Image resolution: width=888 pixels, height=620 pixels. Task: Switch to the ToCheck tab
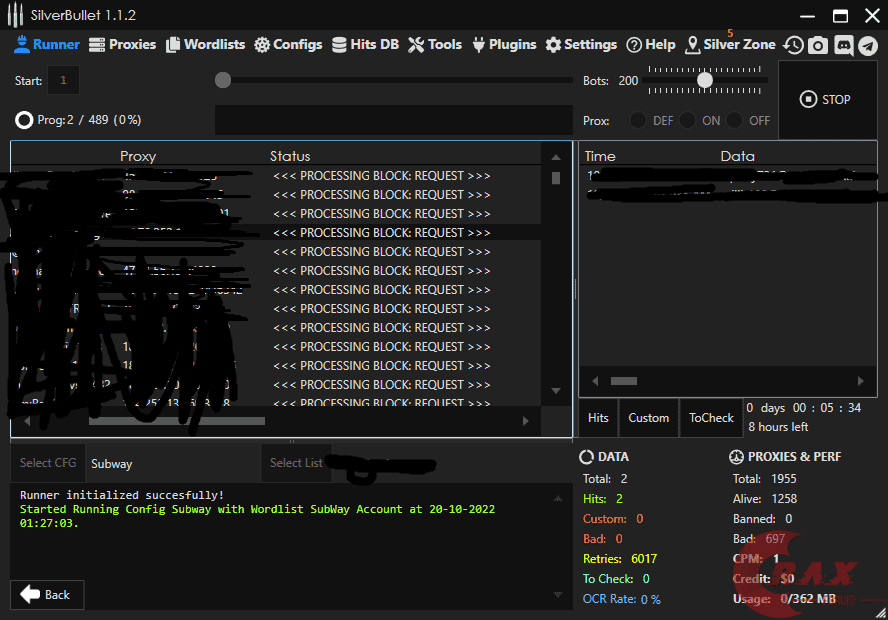coord(711,418)
